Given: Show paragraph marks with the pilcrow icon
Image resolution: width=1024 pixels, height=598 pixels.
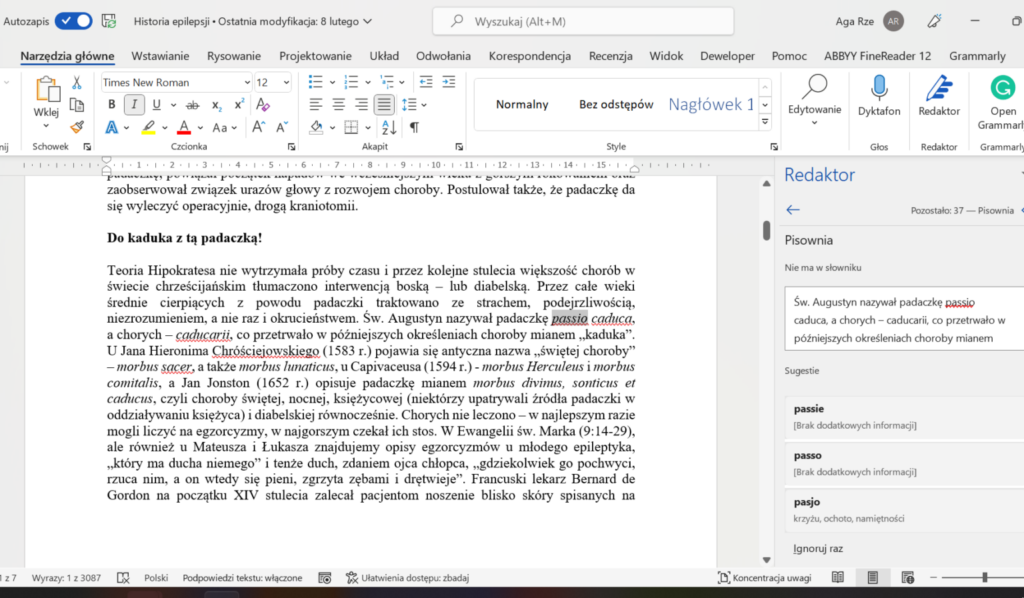Looking at the screenshot, I should pyautogui.click(x=414, y=127).
